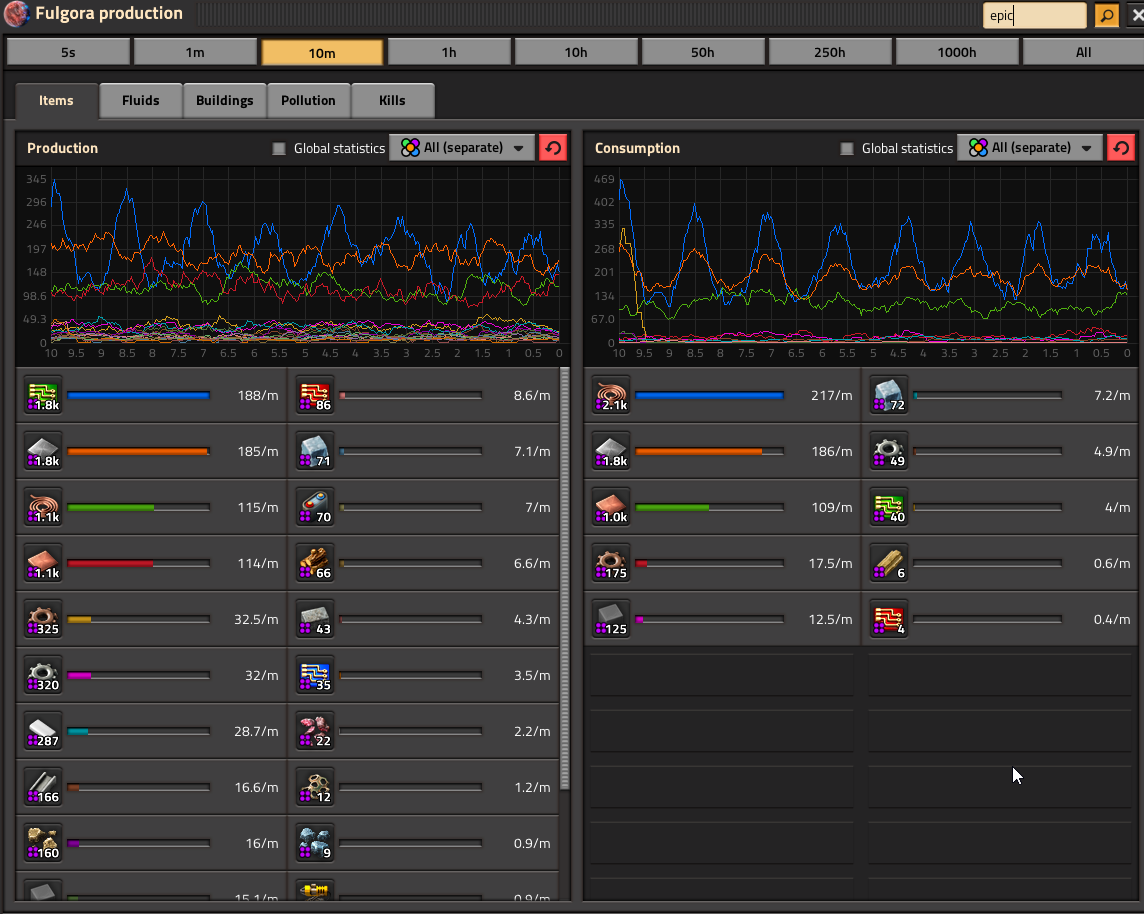Enable Global statistics checkbox in Production panel
Viewport: 1144px width, 914px height.
[279, 148]
